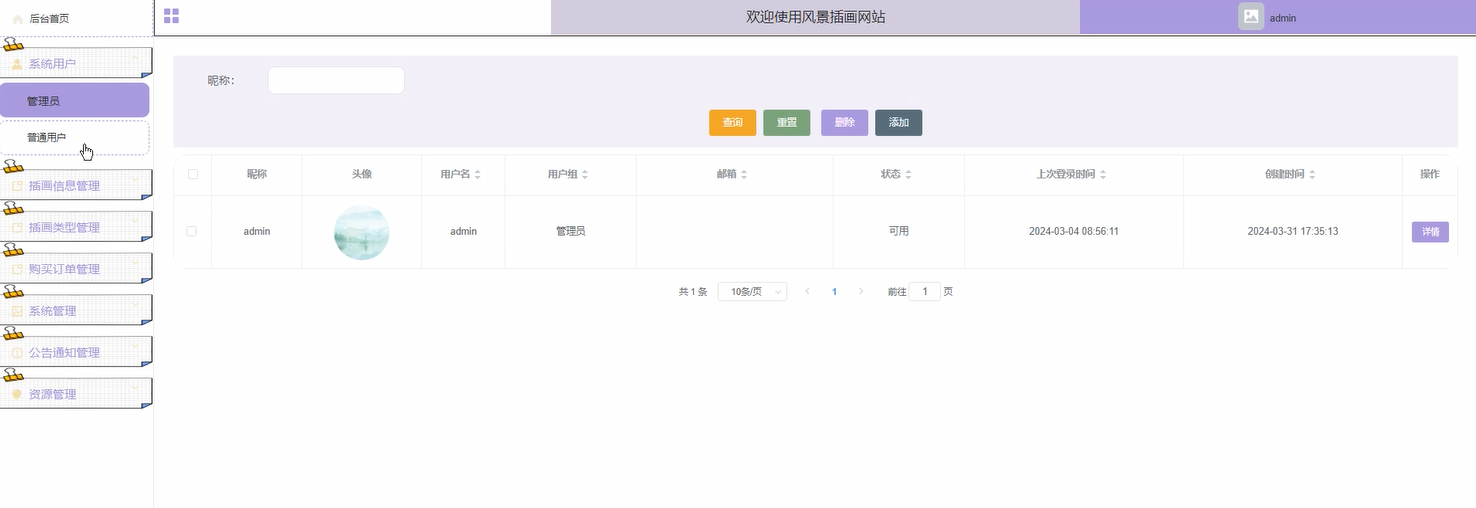Click 2024-03-31 17:35:13 created time cell

1293,231
